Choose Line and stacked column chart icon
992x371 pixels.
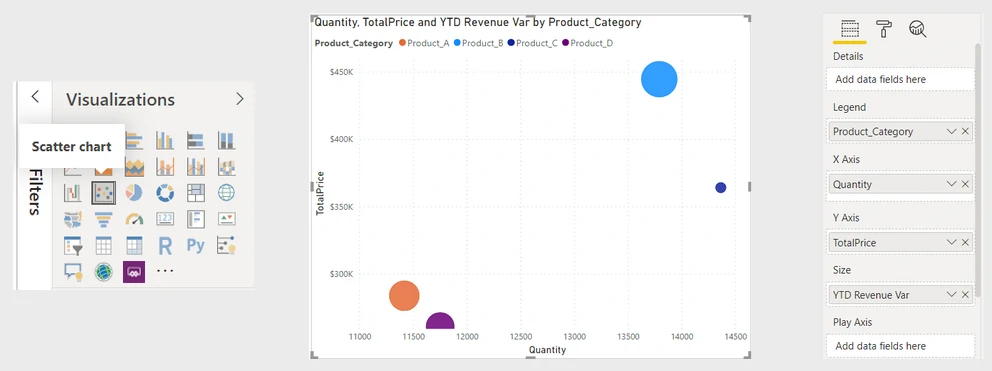tap(164, 167)
